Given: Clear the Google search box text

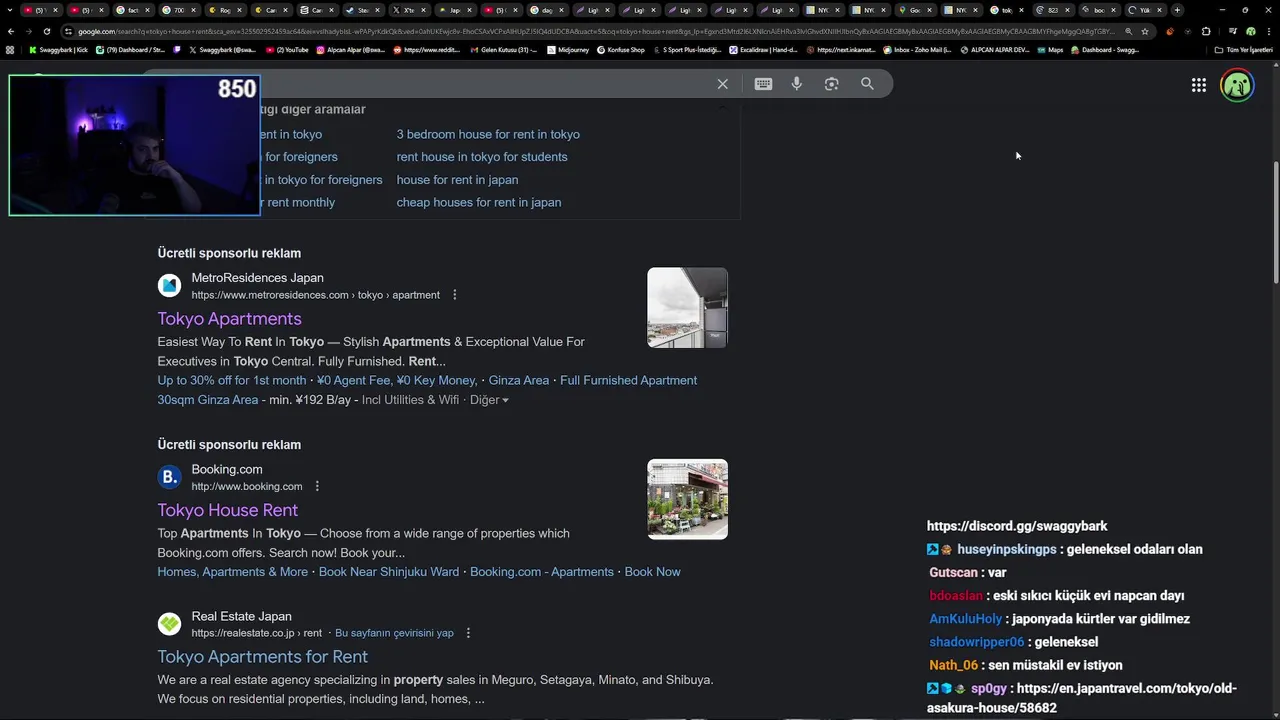Looking at the screenshot, I should point(722,84).
